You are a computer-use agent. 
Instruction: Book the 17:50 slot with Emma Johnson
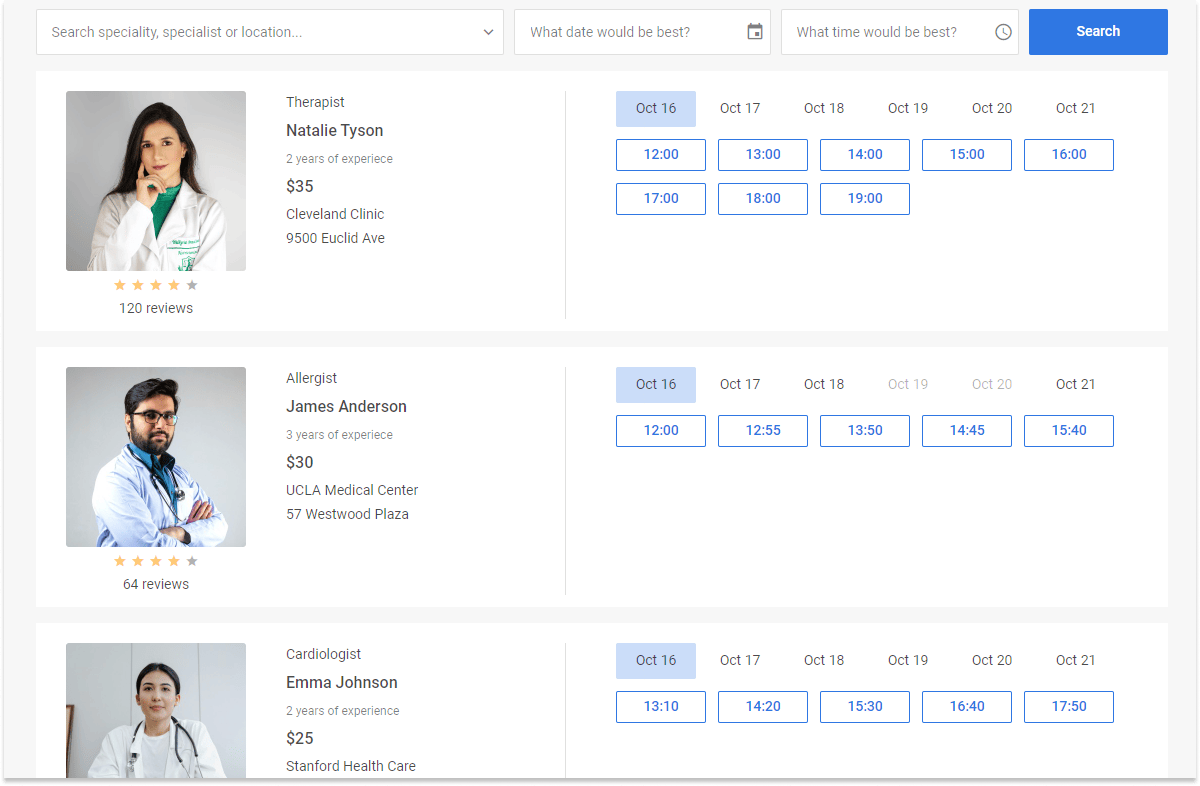1069,707
